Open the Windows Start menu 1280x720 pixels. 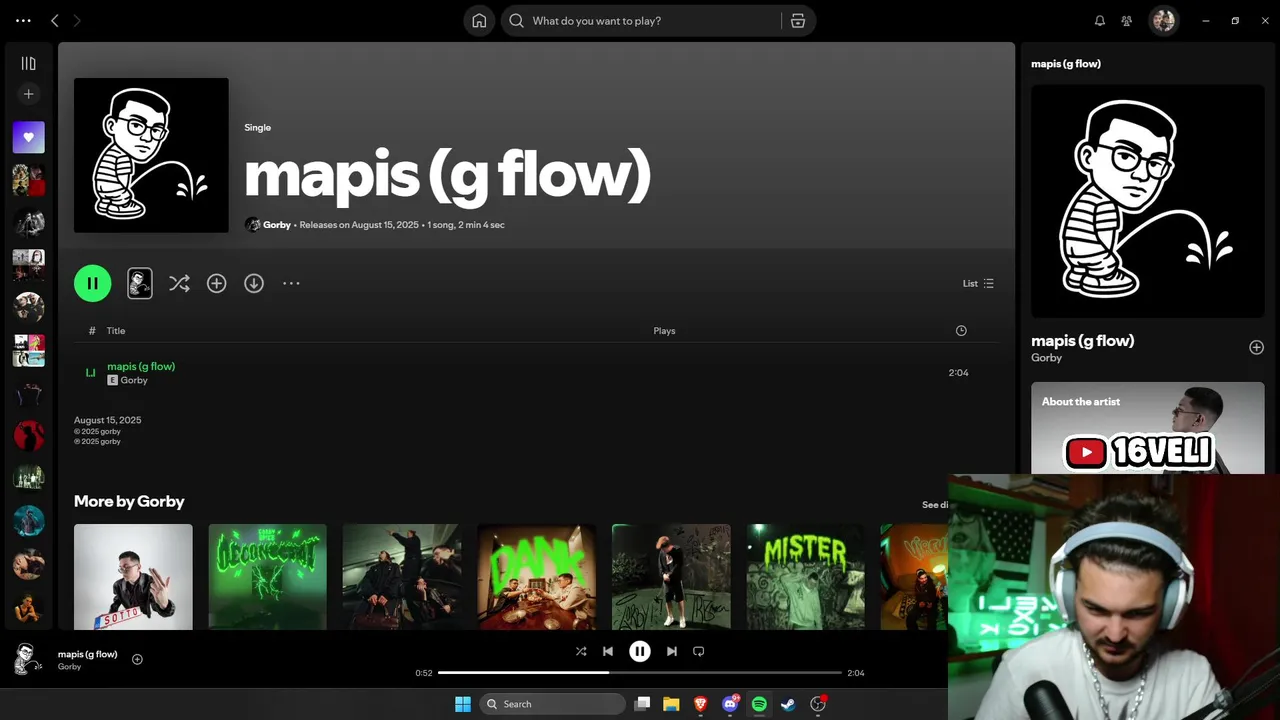[463, 704]
